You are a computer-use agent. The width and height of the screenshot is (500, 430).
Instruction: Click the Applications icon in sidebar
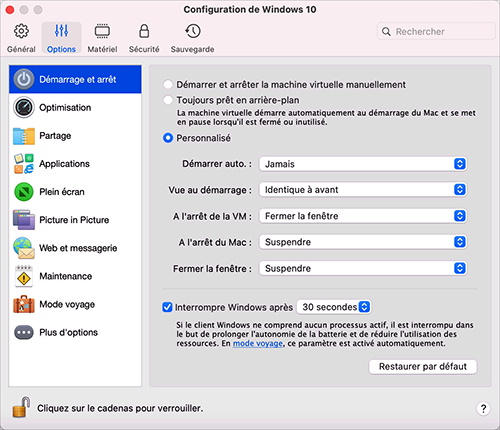[24, 164]
